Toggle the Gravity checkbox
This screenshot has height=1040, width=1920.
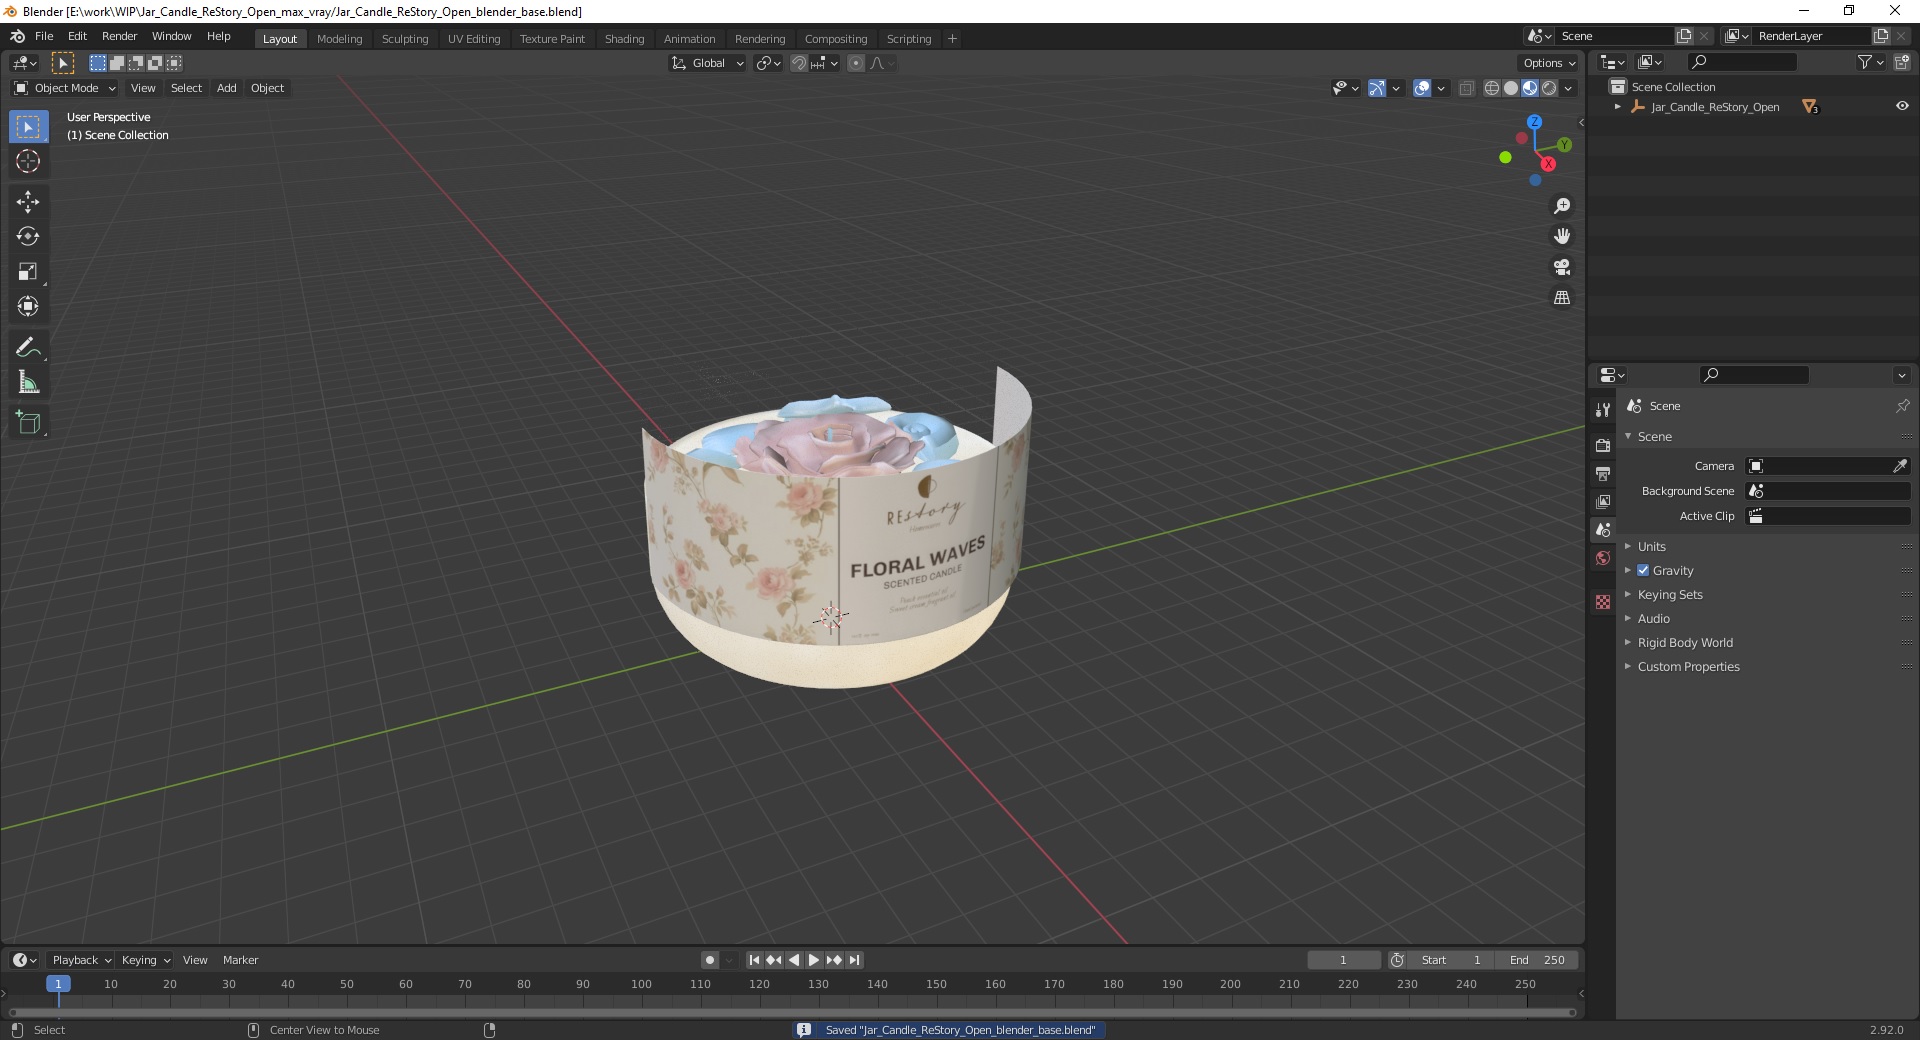(1643, 570)
